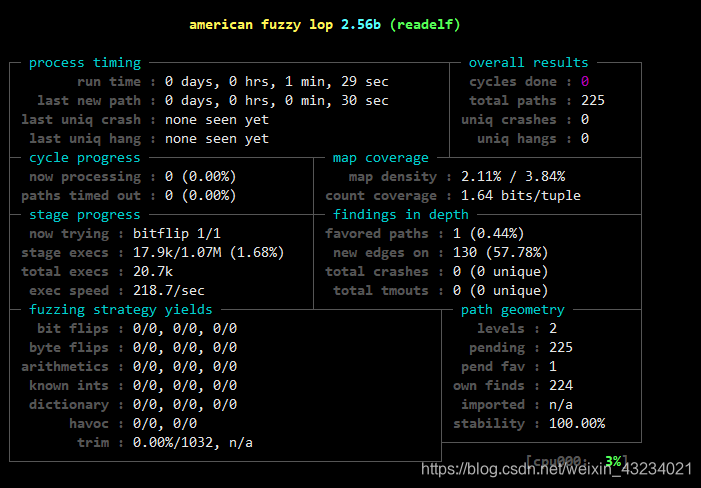Select exec speed value '218.7/sec'
This screenshot has width=701, height=488.
pyautogui.click(x=169, y=290)
